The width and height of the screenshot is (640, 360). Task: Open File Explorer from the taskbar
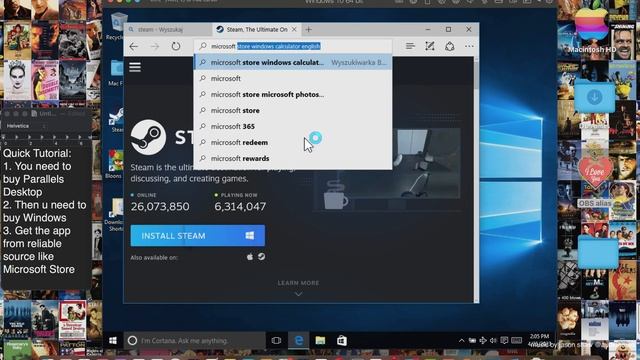click(320, 340)
